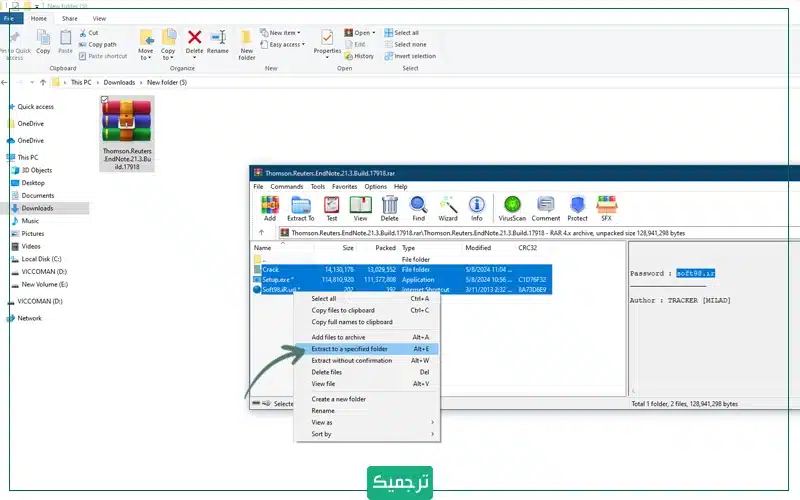Expand Sort by submenu in context menu
This screenshot has width=800, height=500.
[432, 434]
